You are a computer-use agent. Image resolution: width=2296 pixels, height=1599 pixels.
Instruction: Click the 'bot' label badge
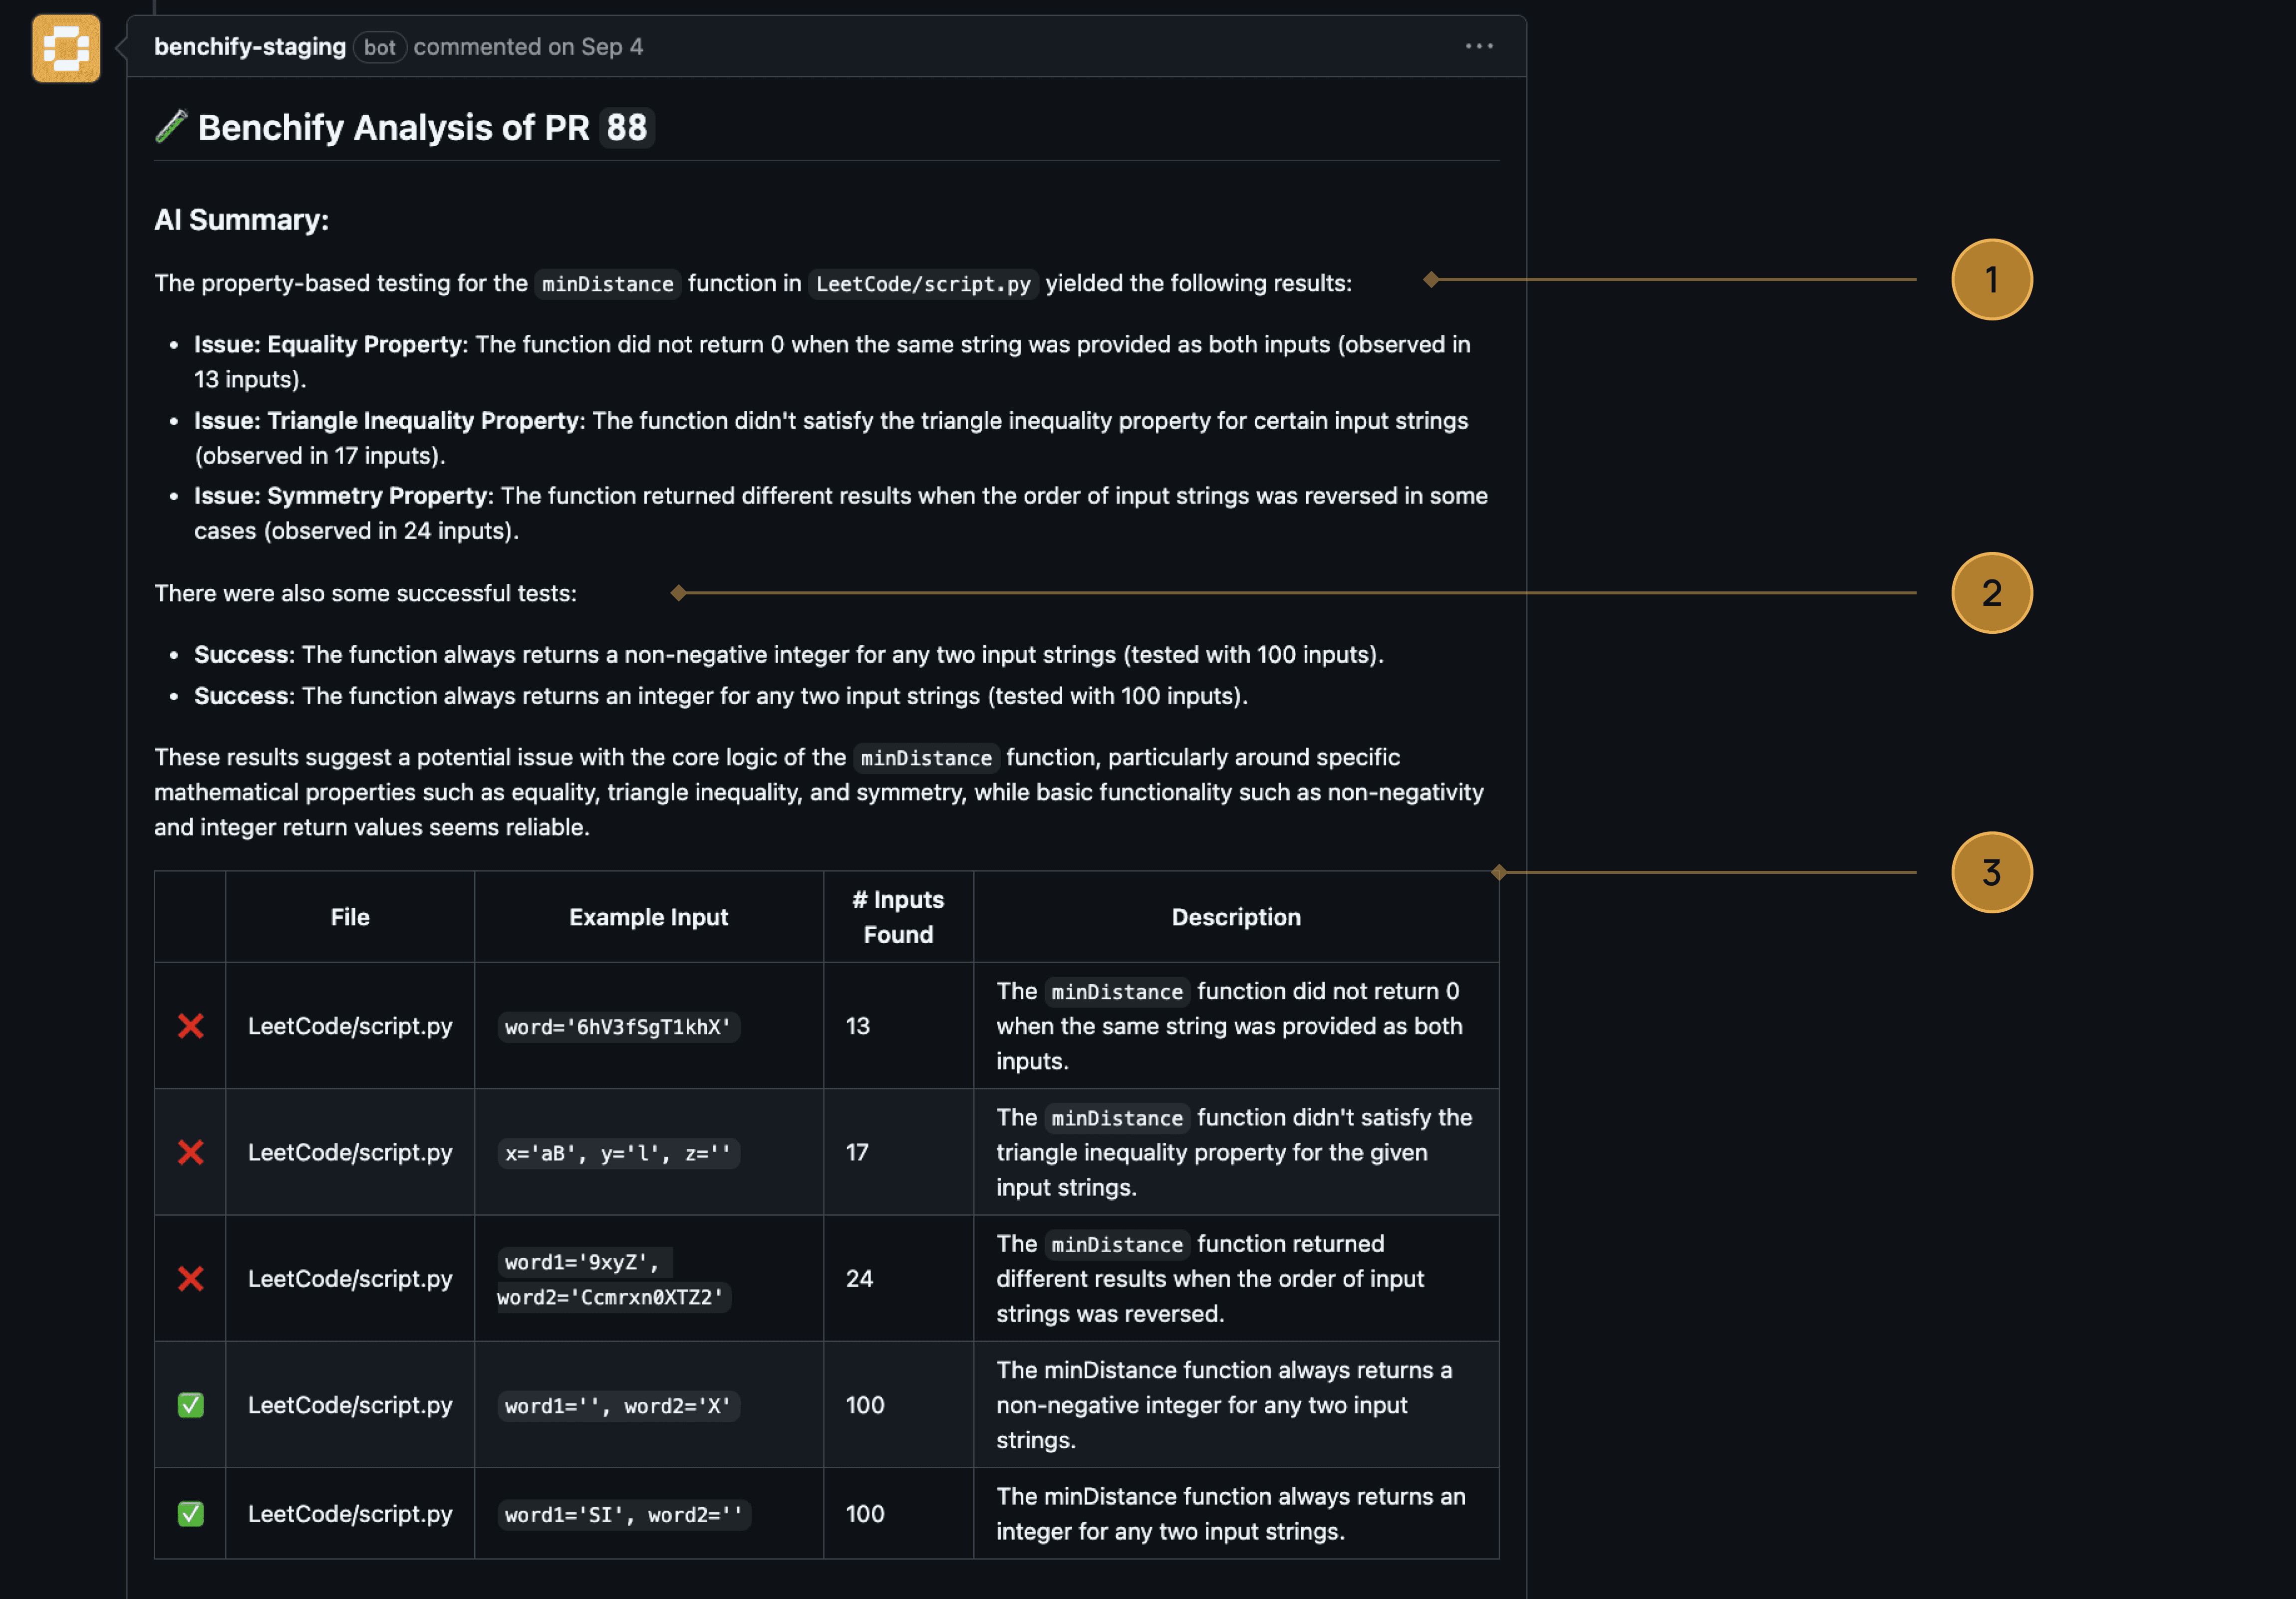tap(379, 47)
